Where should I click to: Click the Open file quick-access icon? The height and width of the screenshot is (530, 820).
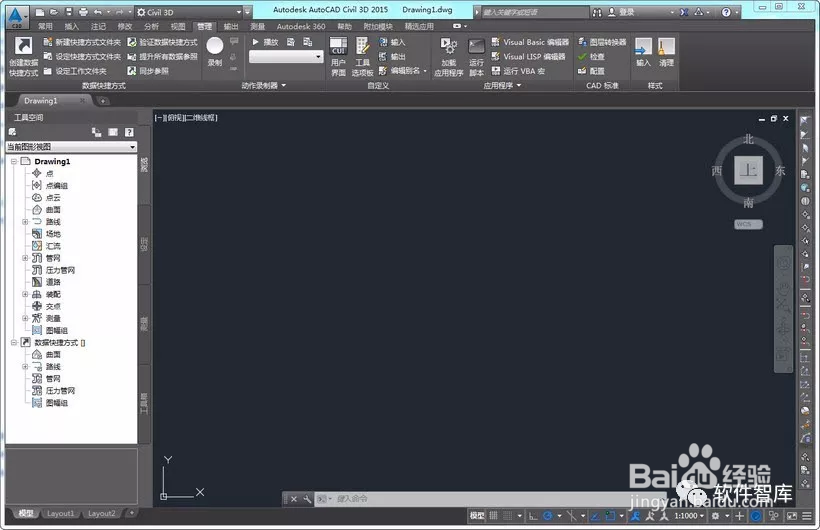tap(54, 12)
